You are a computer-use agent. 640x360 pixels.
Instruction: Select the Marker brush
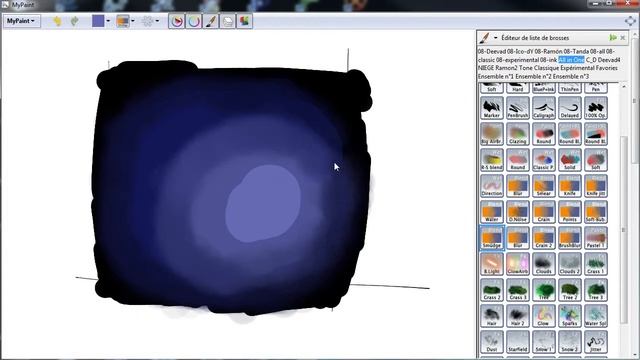(x=492, y=108)
